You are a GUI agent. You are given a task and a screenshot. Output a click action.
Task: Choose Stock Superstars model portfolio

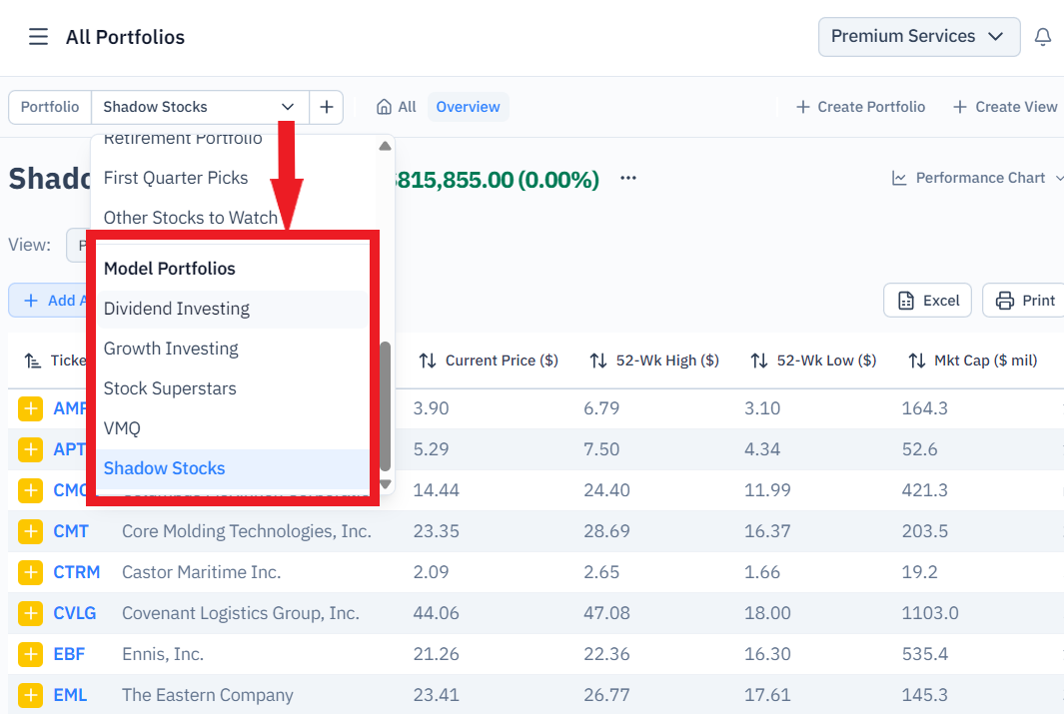232,389
